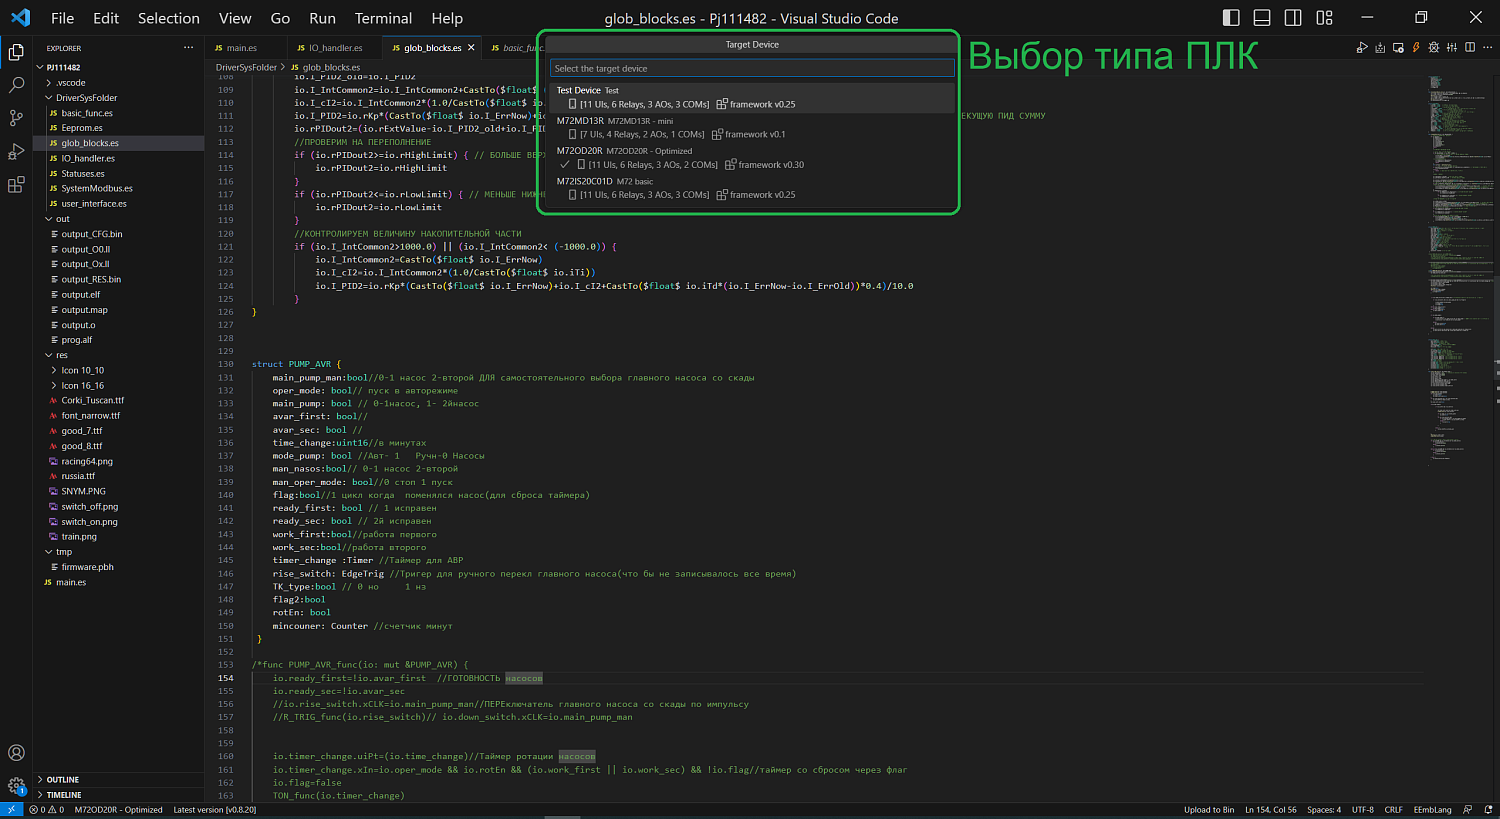The width and height of the screenshot is (1500, 819).
Task: Click the notifications bell in the status bar
Action: (1489, 809)
